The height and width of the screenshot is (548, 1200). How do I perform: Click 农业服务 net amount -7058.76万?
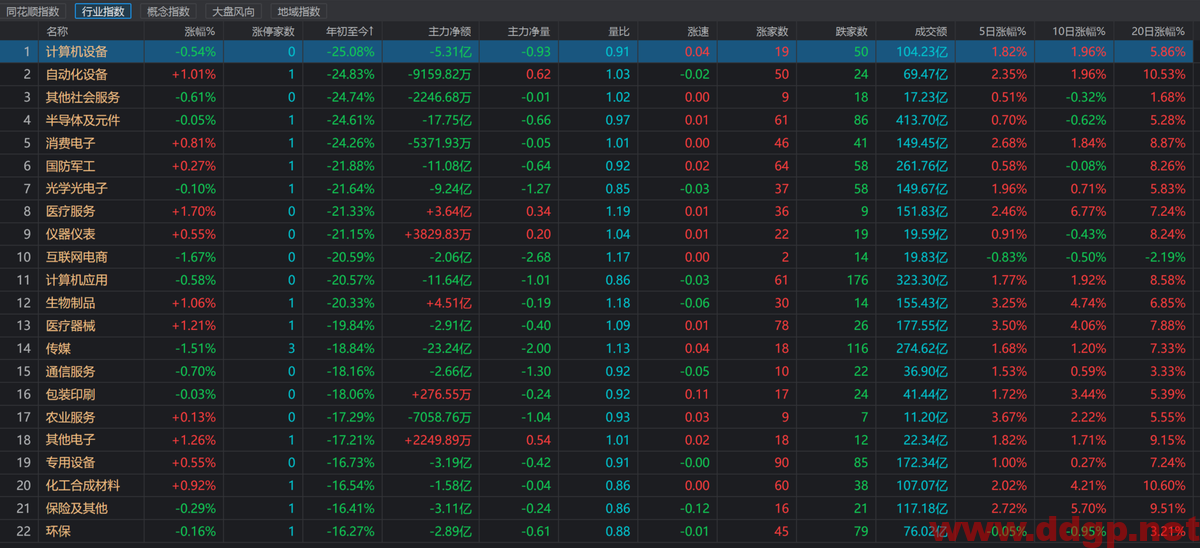pos(440,417)
